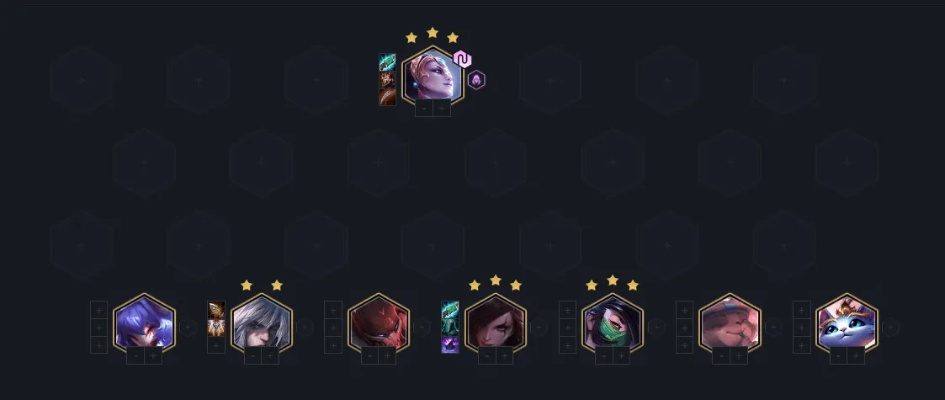
Task: Click the white-haired two-star champion portrait
Action: 262,323
